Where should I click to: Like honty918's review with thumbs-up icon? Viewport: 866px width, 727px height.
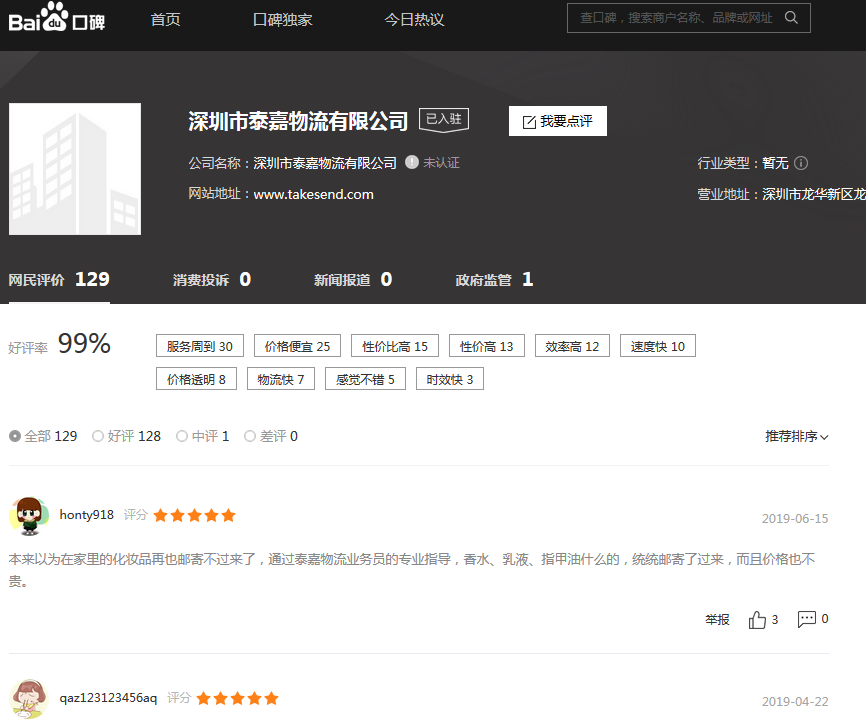click(x=757, y=620)
